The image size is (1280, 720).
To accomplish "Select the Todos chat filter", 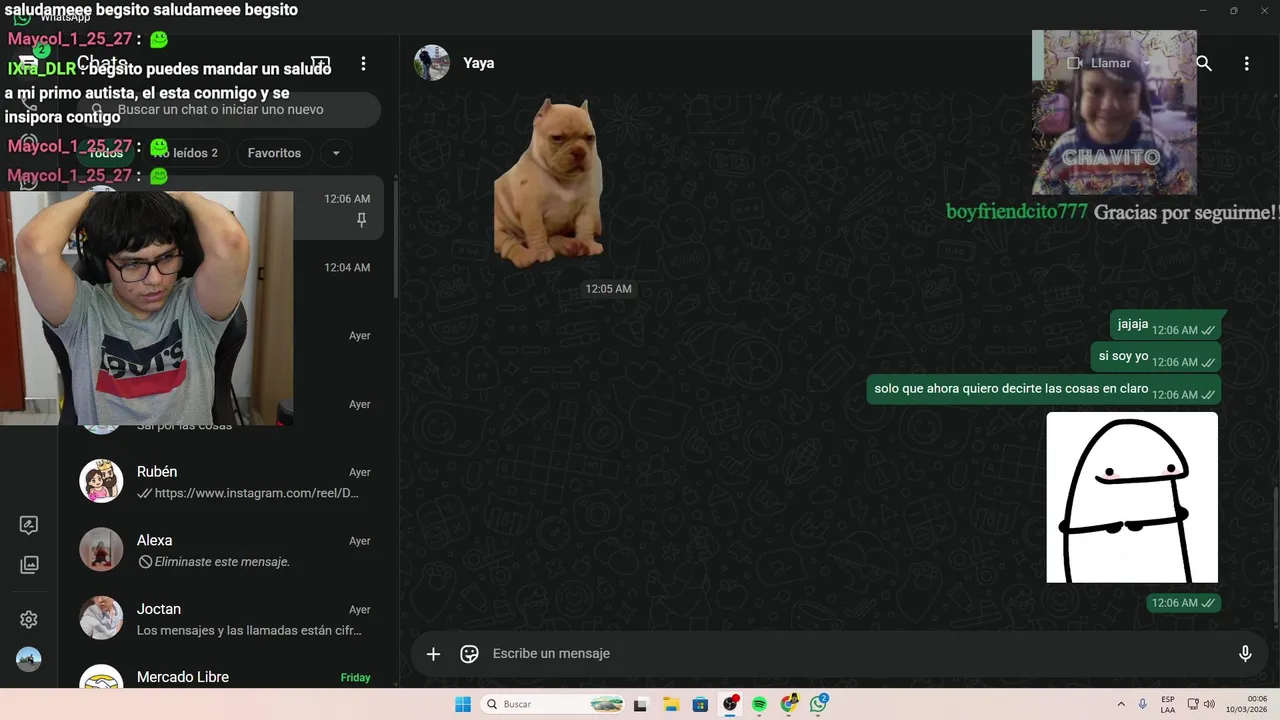I will pyautogui.click(x=105, y=153).
